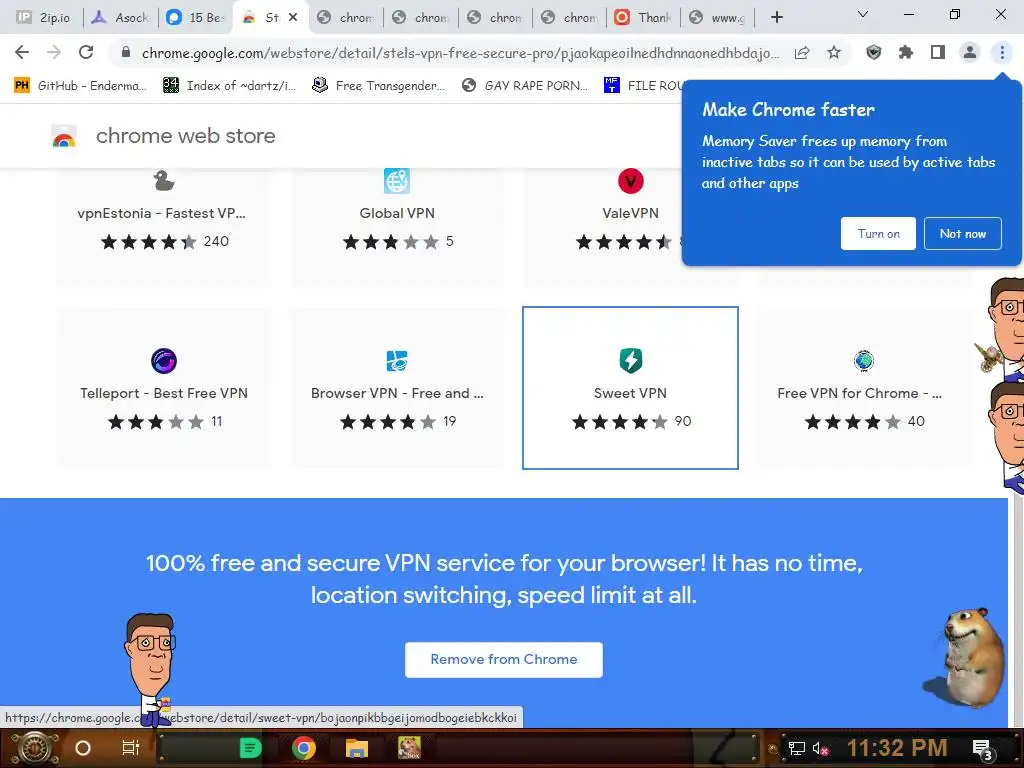The image size is (1024, 768).
Task: Open the Free VPN for Chrome globe icon
Action: click(x=864, y=360)
